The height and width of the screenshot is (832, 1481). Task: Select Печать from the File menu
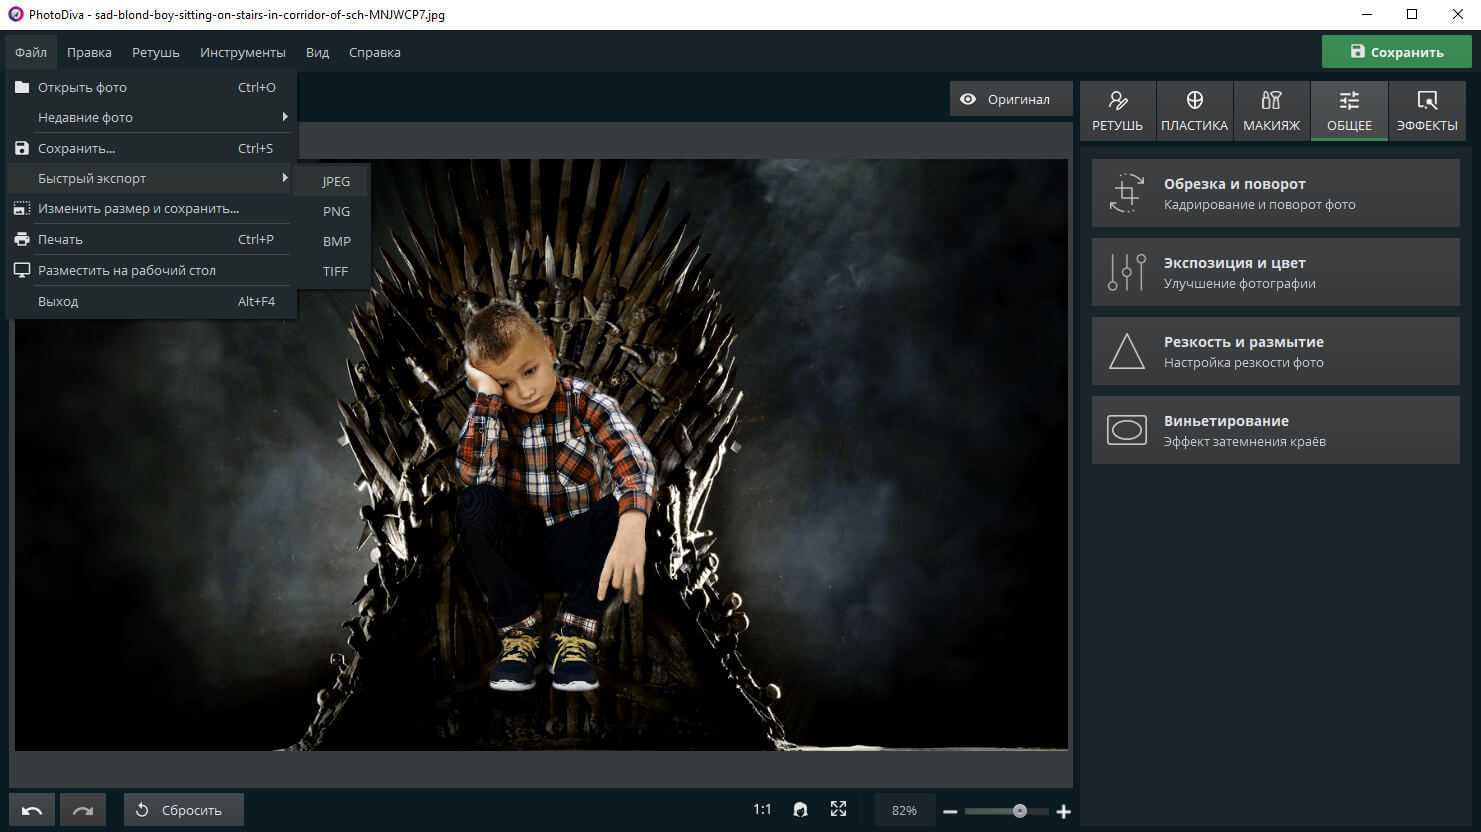tap(60, 239)
